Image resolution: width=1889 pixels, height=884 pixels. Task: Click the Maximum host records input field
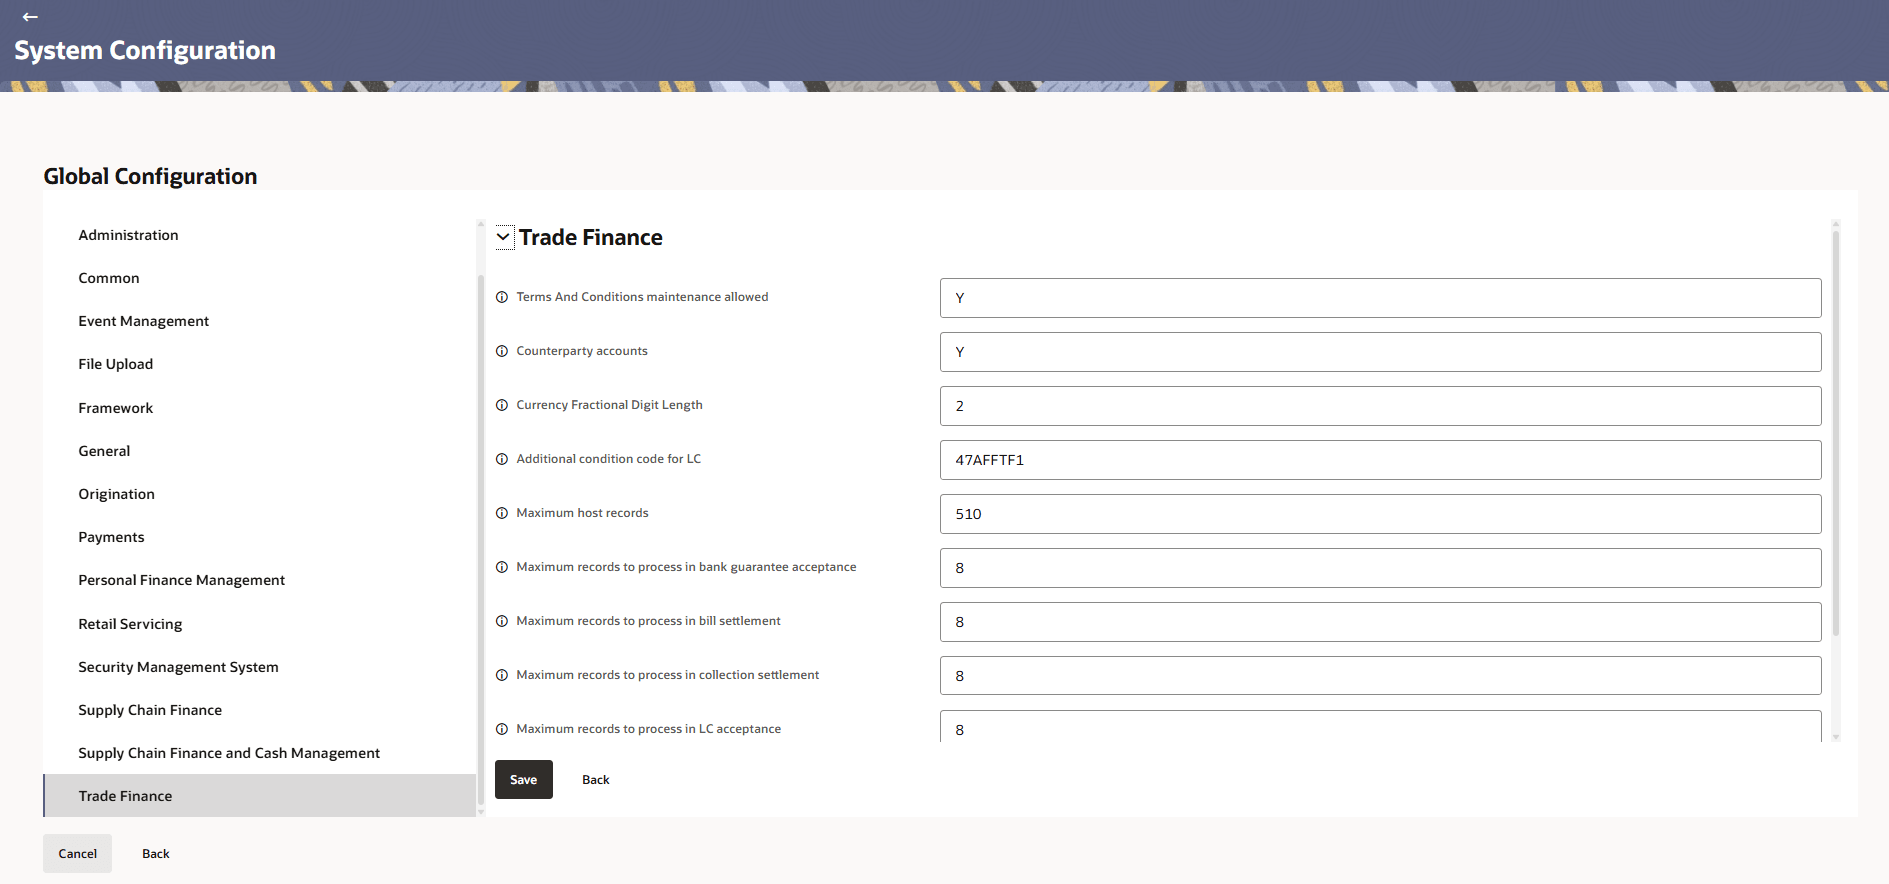[1380, 514]
